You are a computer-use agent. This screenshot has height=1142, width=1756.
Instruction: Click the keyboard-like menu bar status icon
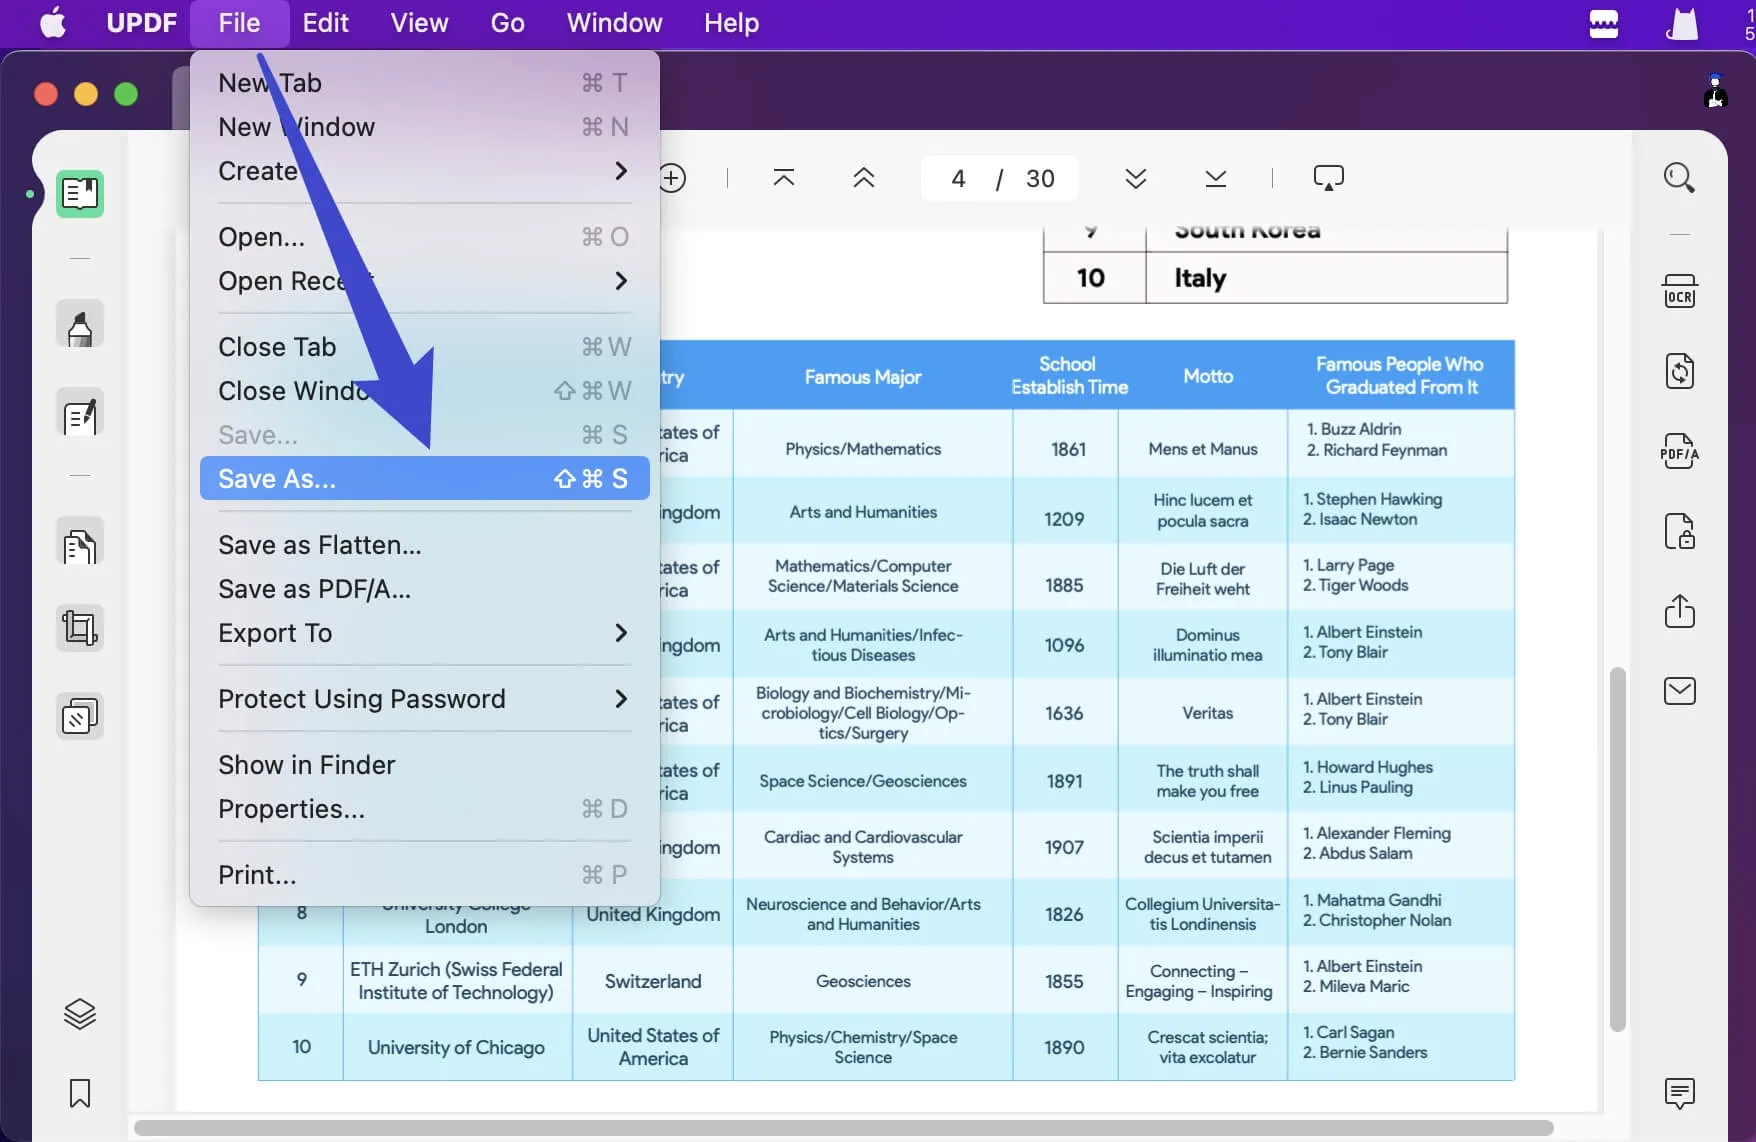pos(1604,23)
